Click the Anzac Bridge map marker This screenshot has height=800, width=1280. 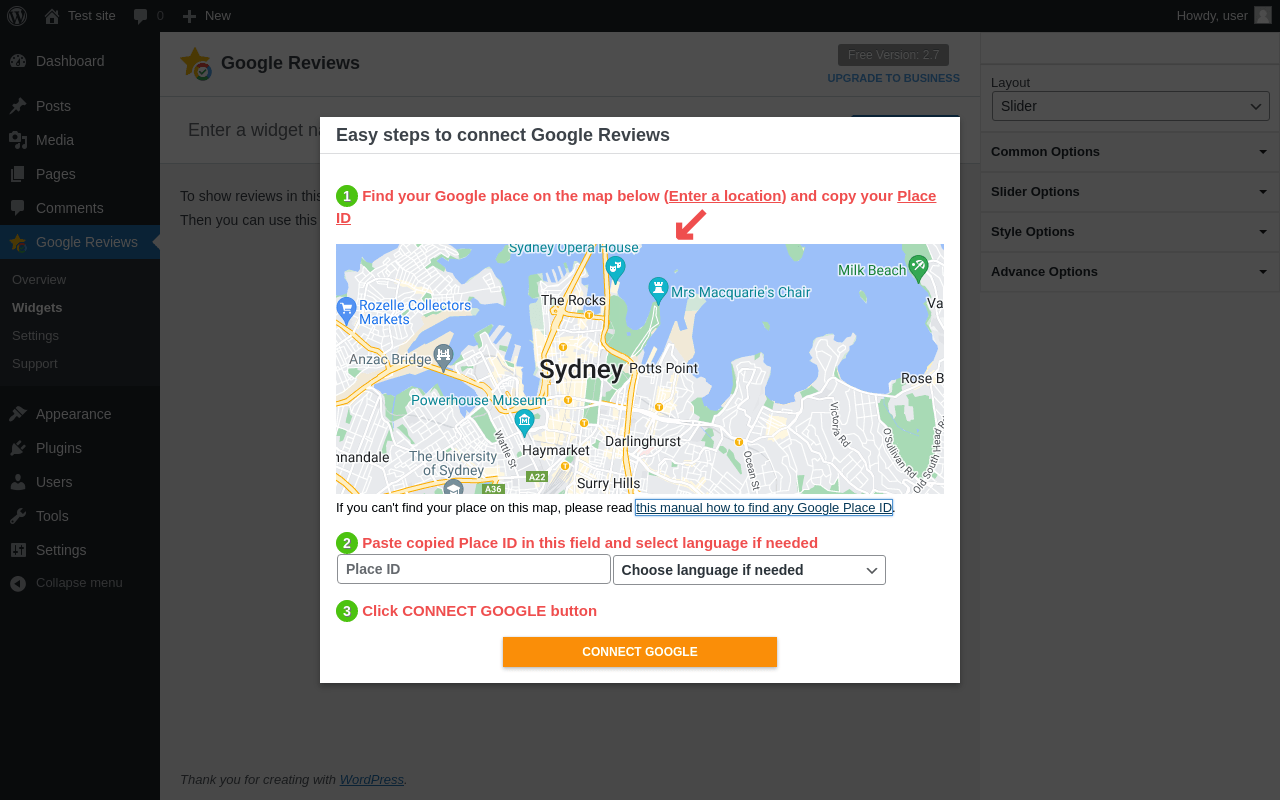point(444,357)
